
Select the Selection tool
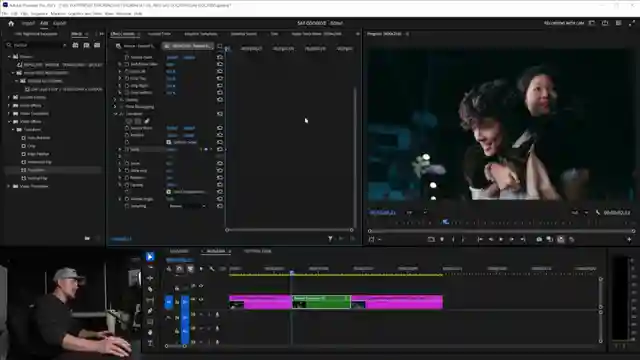tap(150, 257)
